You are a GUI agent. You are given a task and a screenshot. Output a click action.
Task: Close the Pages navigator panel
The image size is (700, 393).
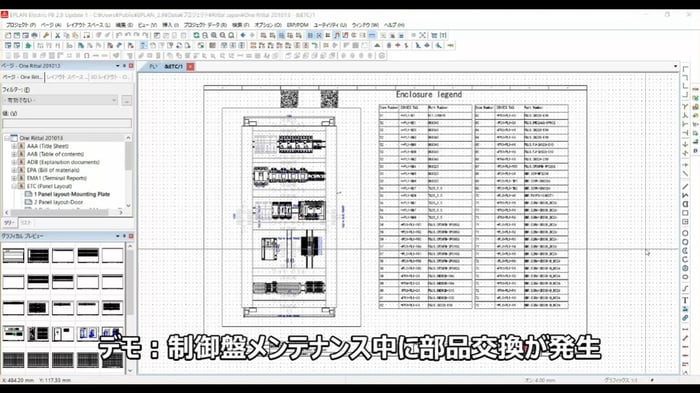pos(131,66)
